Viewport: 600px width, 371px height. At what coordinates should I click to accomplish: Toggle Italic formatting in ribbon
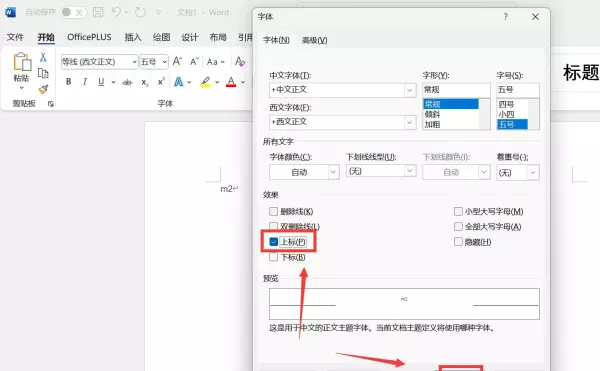[x=85, y=81]
